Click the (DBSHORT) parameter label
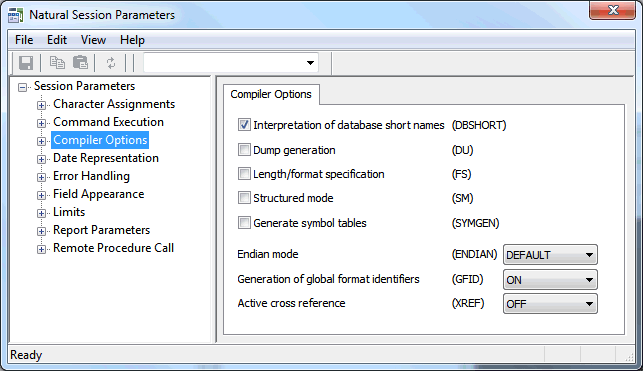 [479, 125]
